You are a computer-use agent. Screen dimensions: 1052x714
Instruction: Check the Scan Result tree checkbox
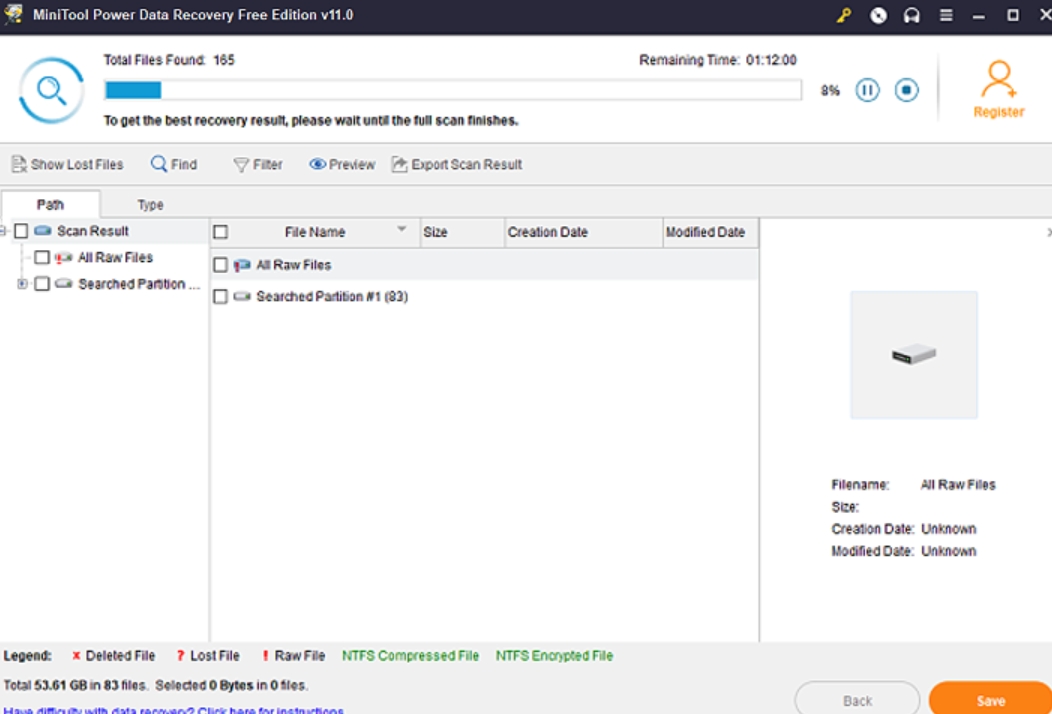pos(21,232)
